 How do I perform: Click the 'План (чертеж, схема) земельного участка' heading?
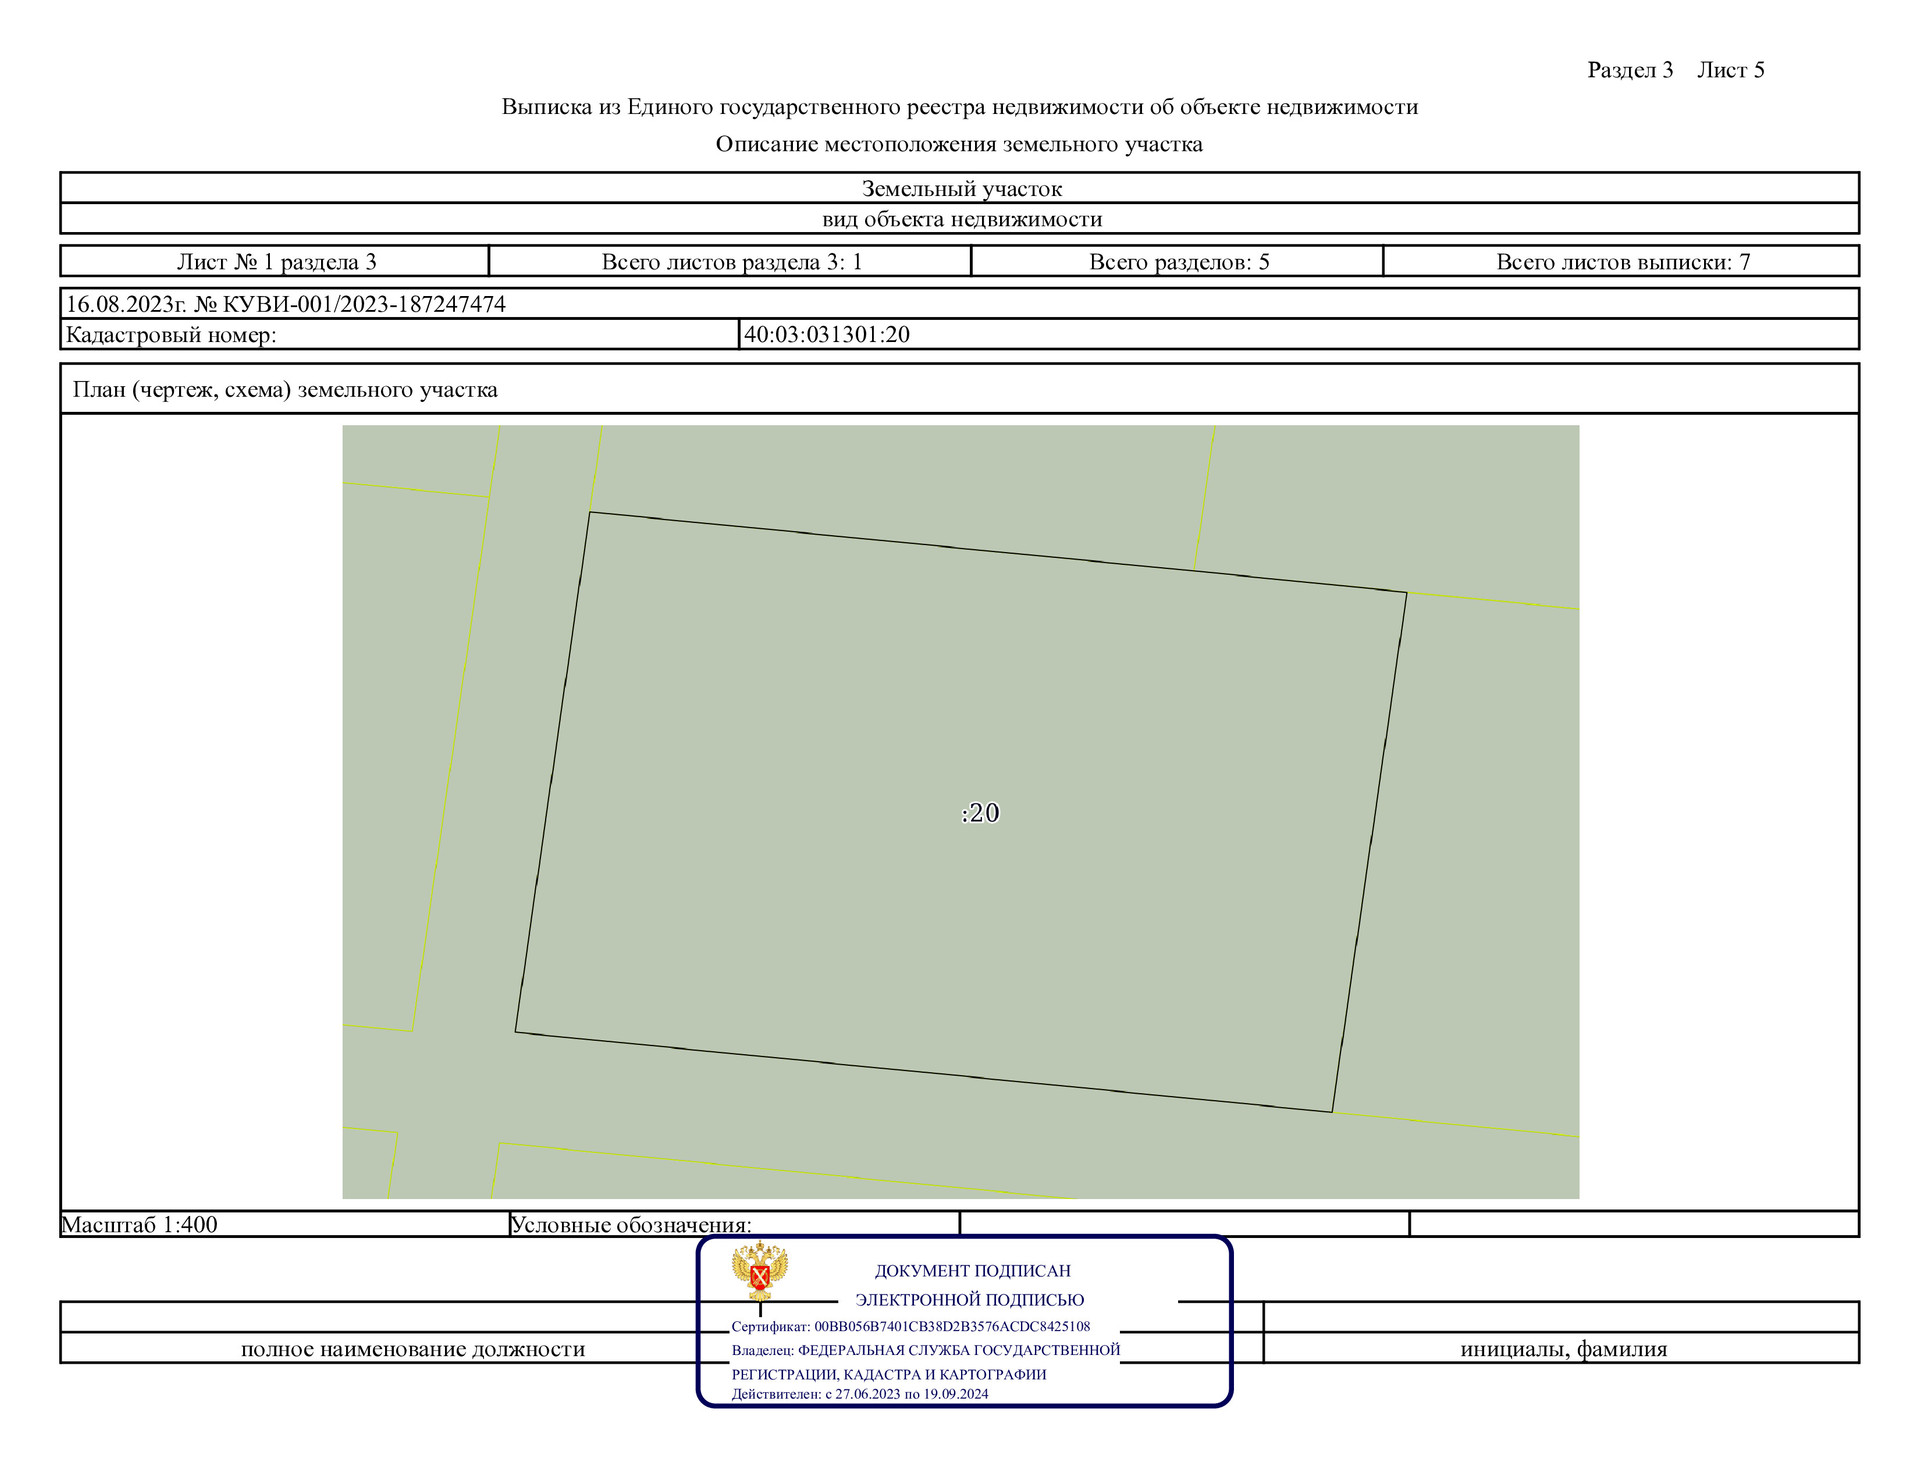coord(285,390)
